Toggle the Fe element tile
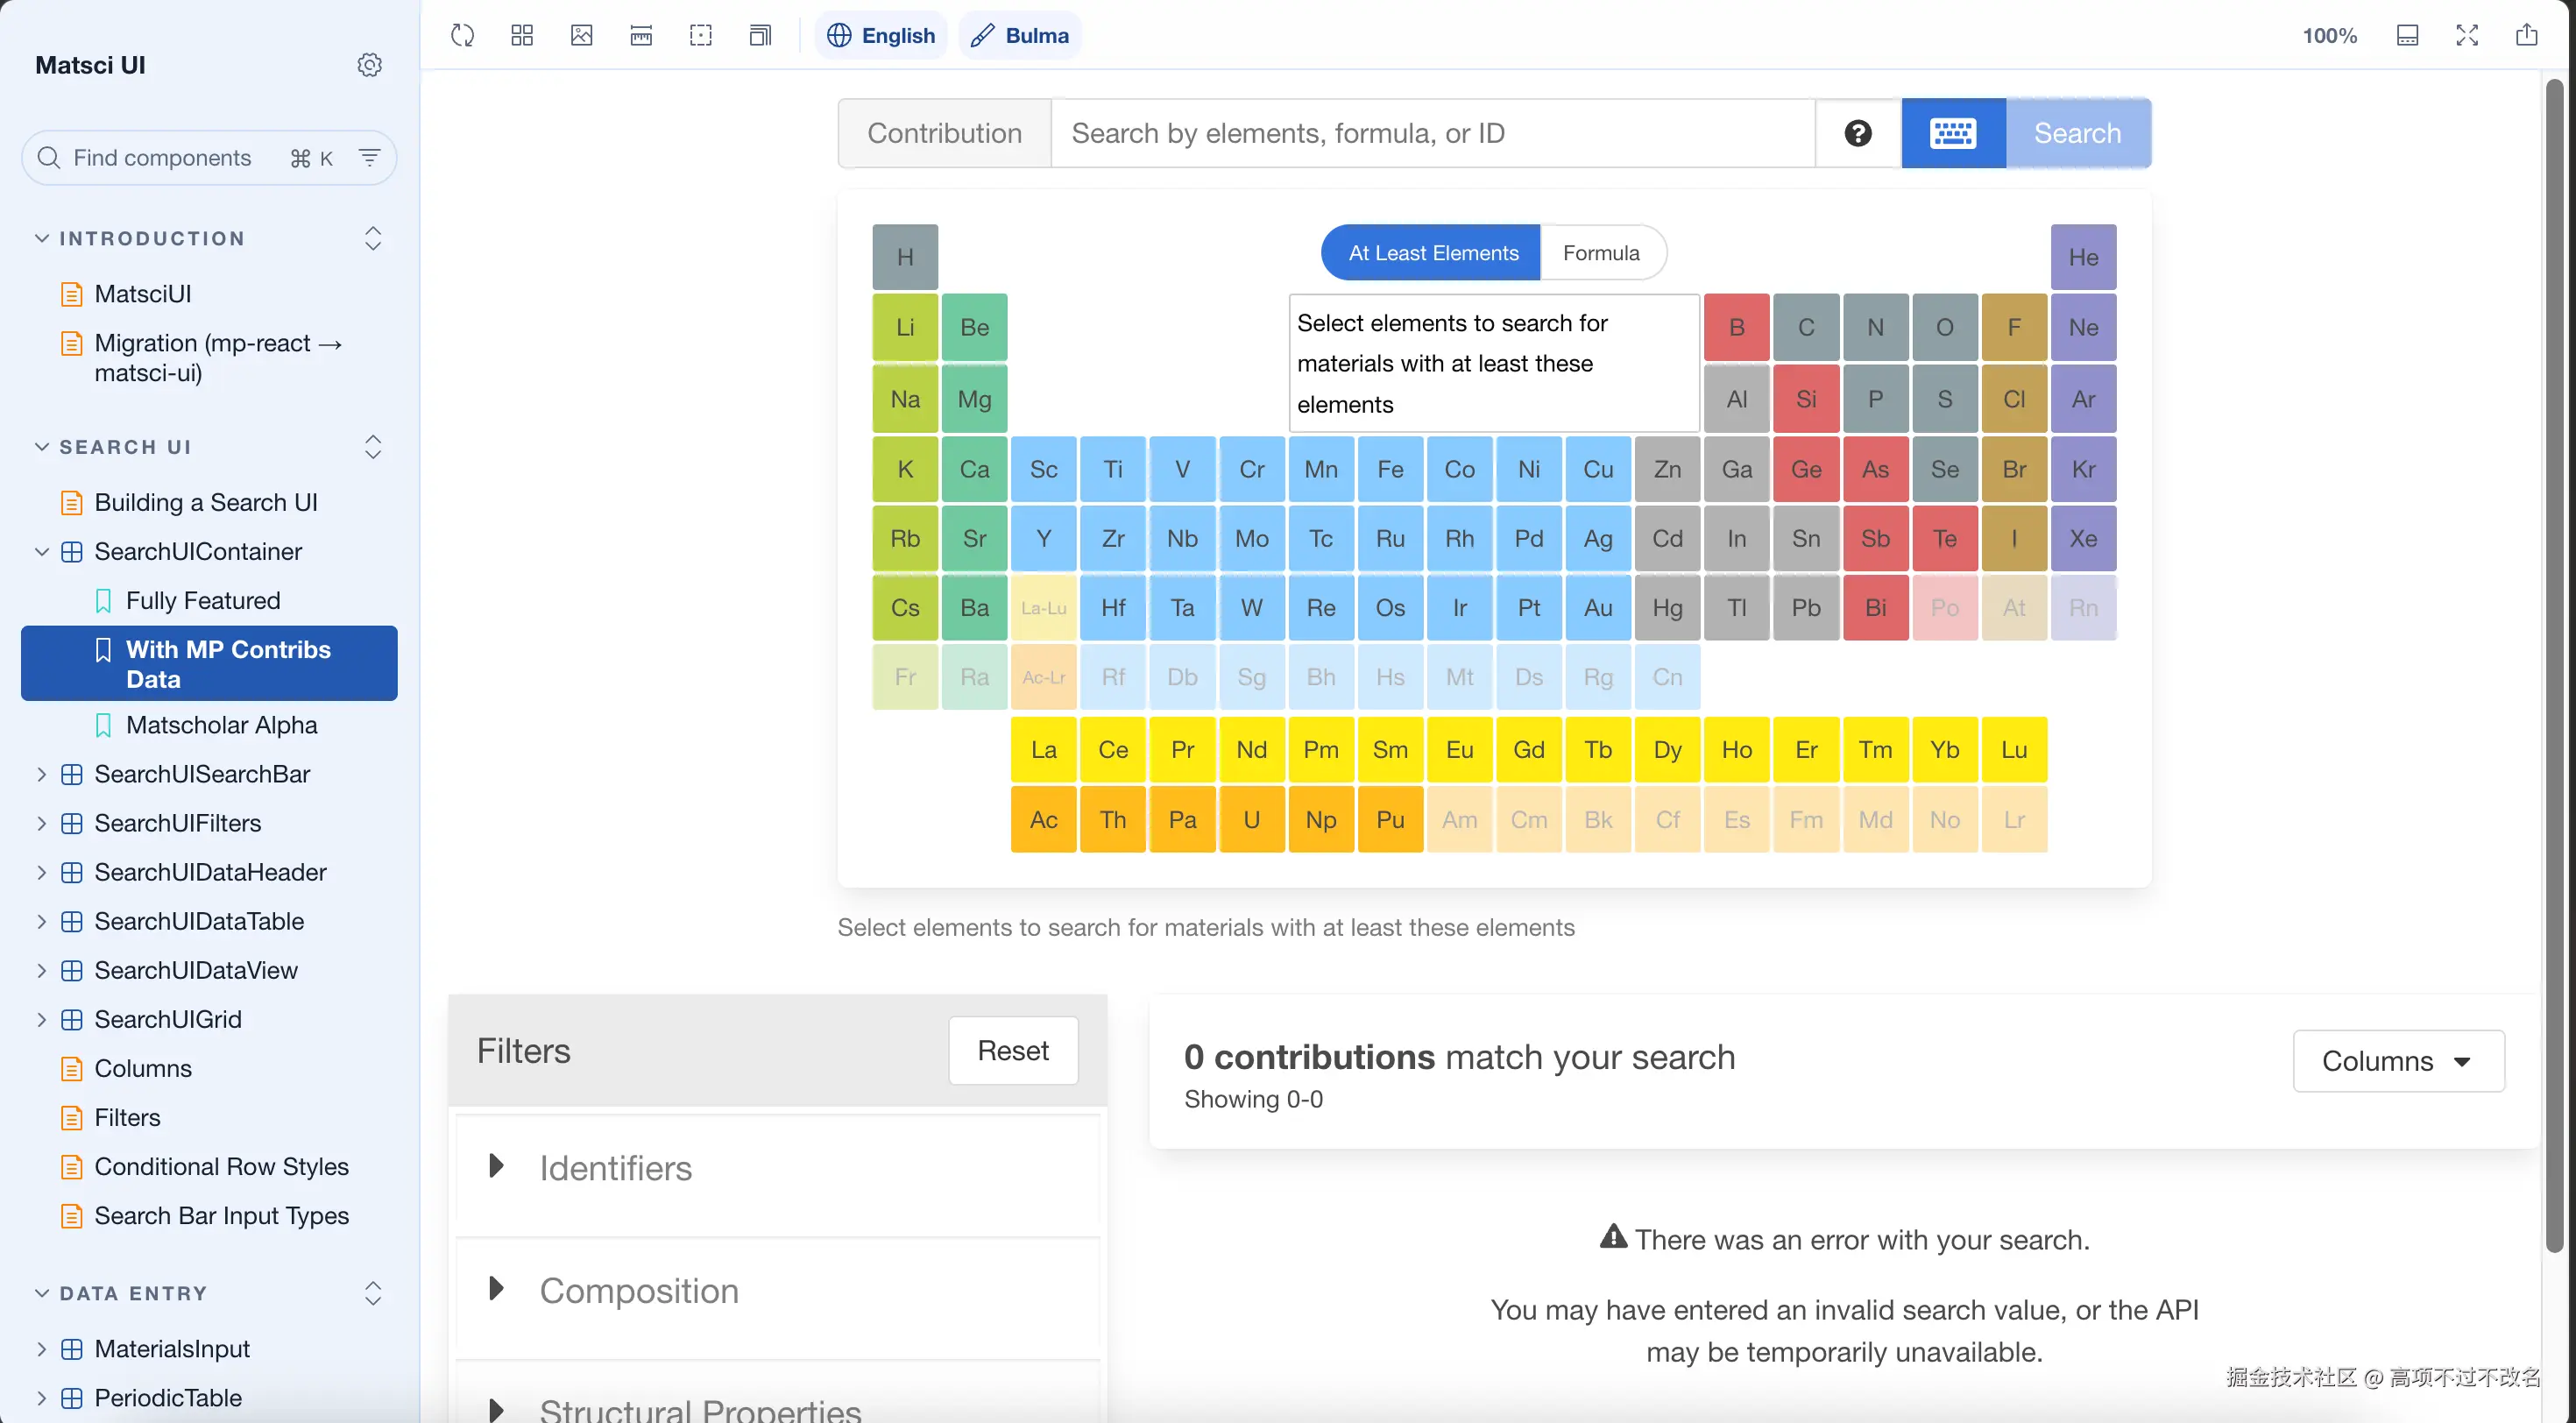 click(1389, 469)
